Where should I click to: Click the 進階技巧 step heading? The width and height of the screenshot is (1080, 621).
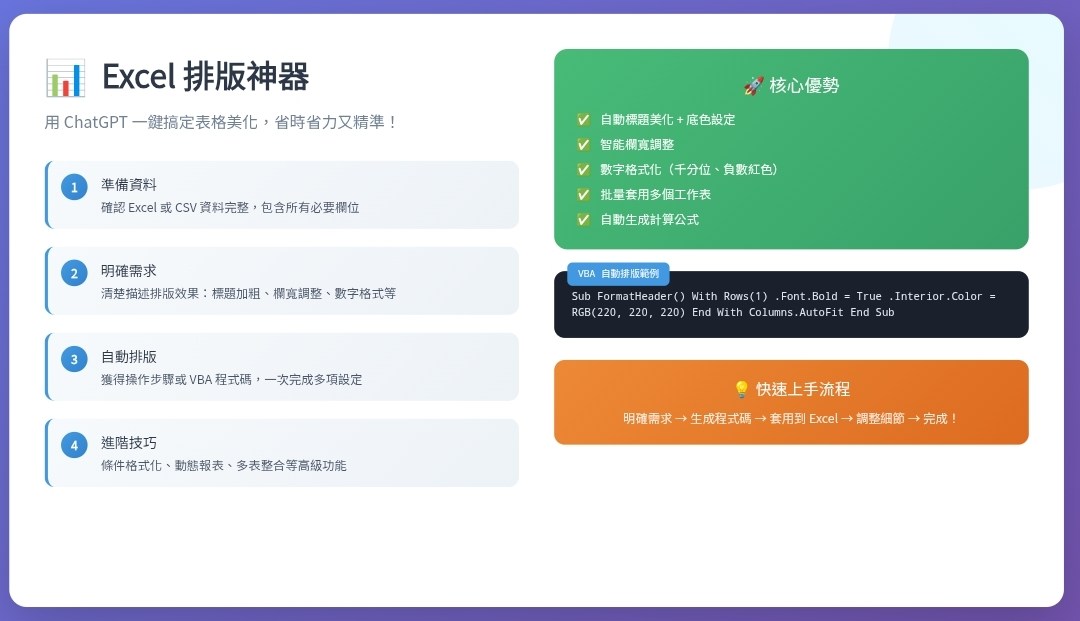click(129, 443)
